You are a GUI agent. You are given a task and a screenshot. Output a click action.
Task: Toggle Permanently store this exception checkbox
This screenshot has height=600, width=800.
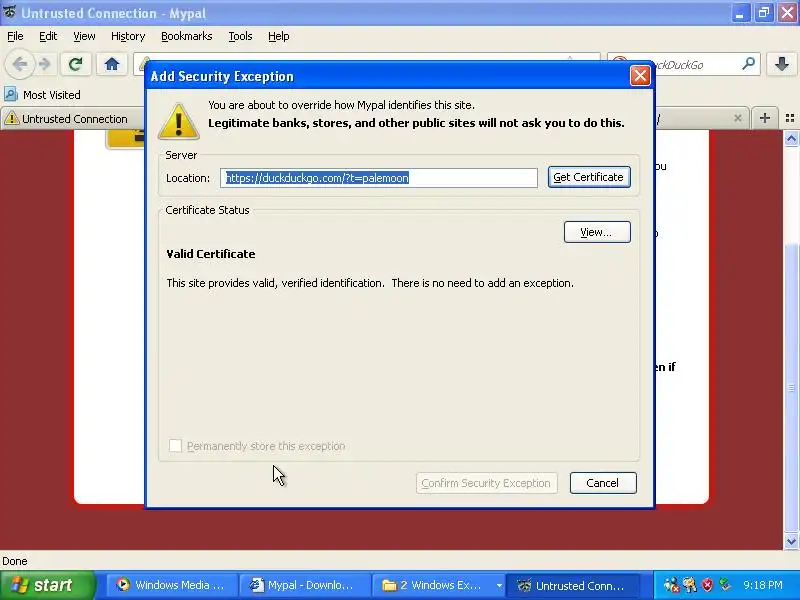pyautogui.click(x=175, y=446)
